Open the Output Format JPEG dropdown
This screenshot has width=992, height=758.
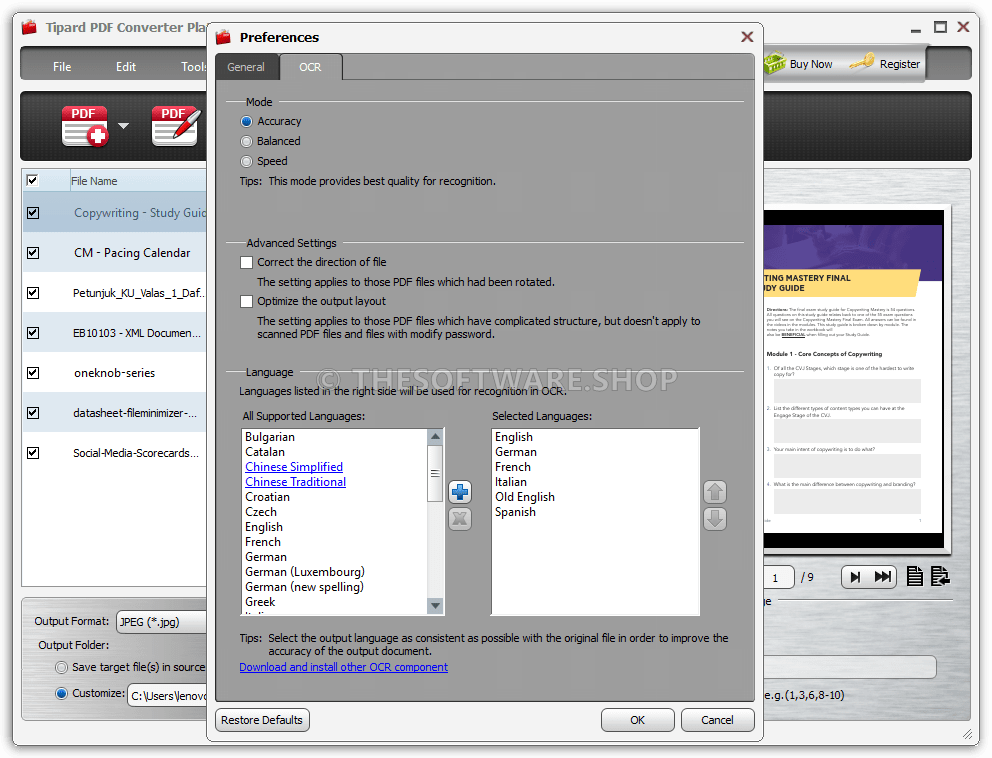click(162, 621)
